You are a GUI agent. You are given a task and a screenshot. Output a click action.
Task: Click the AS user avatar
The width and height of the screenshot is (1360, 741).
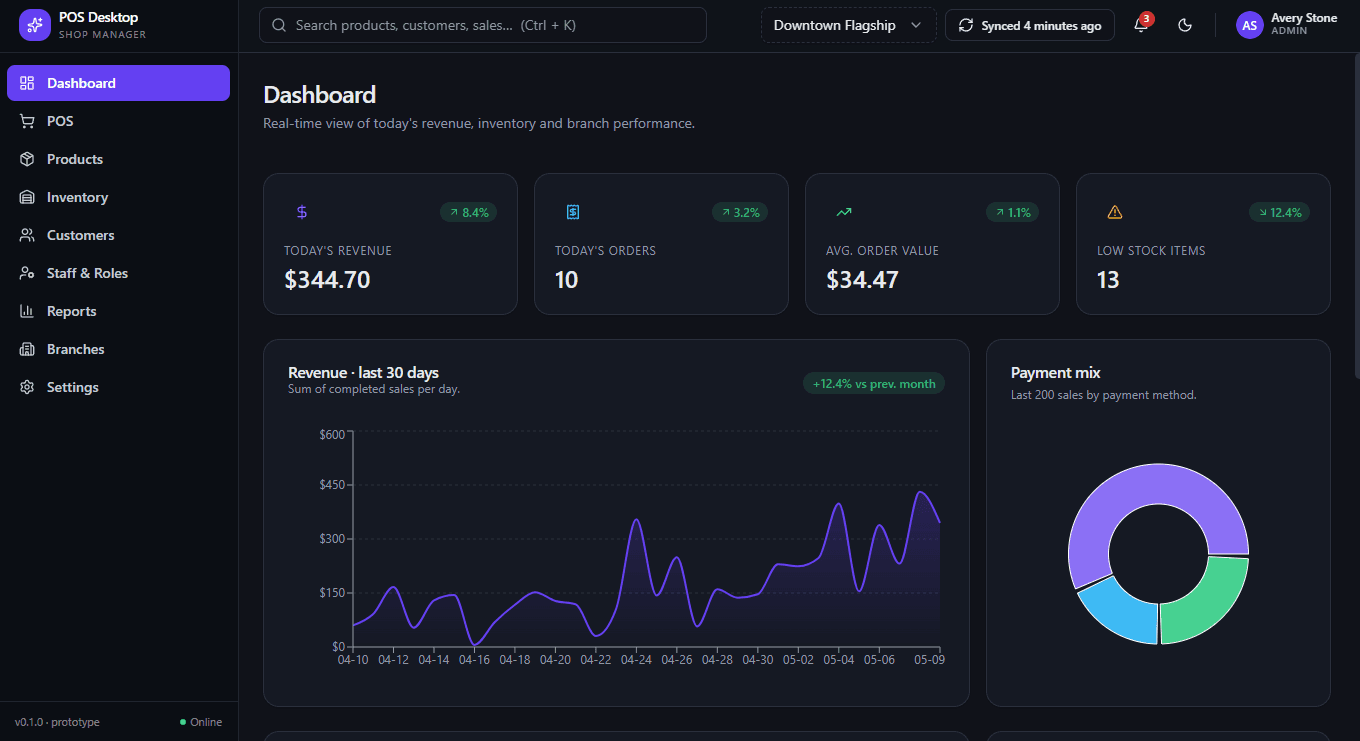click(1250, 25)
